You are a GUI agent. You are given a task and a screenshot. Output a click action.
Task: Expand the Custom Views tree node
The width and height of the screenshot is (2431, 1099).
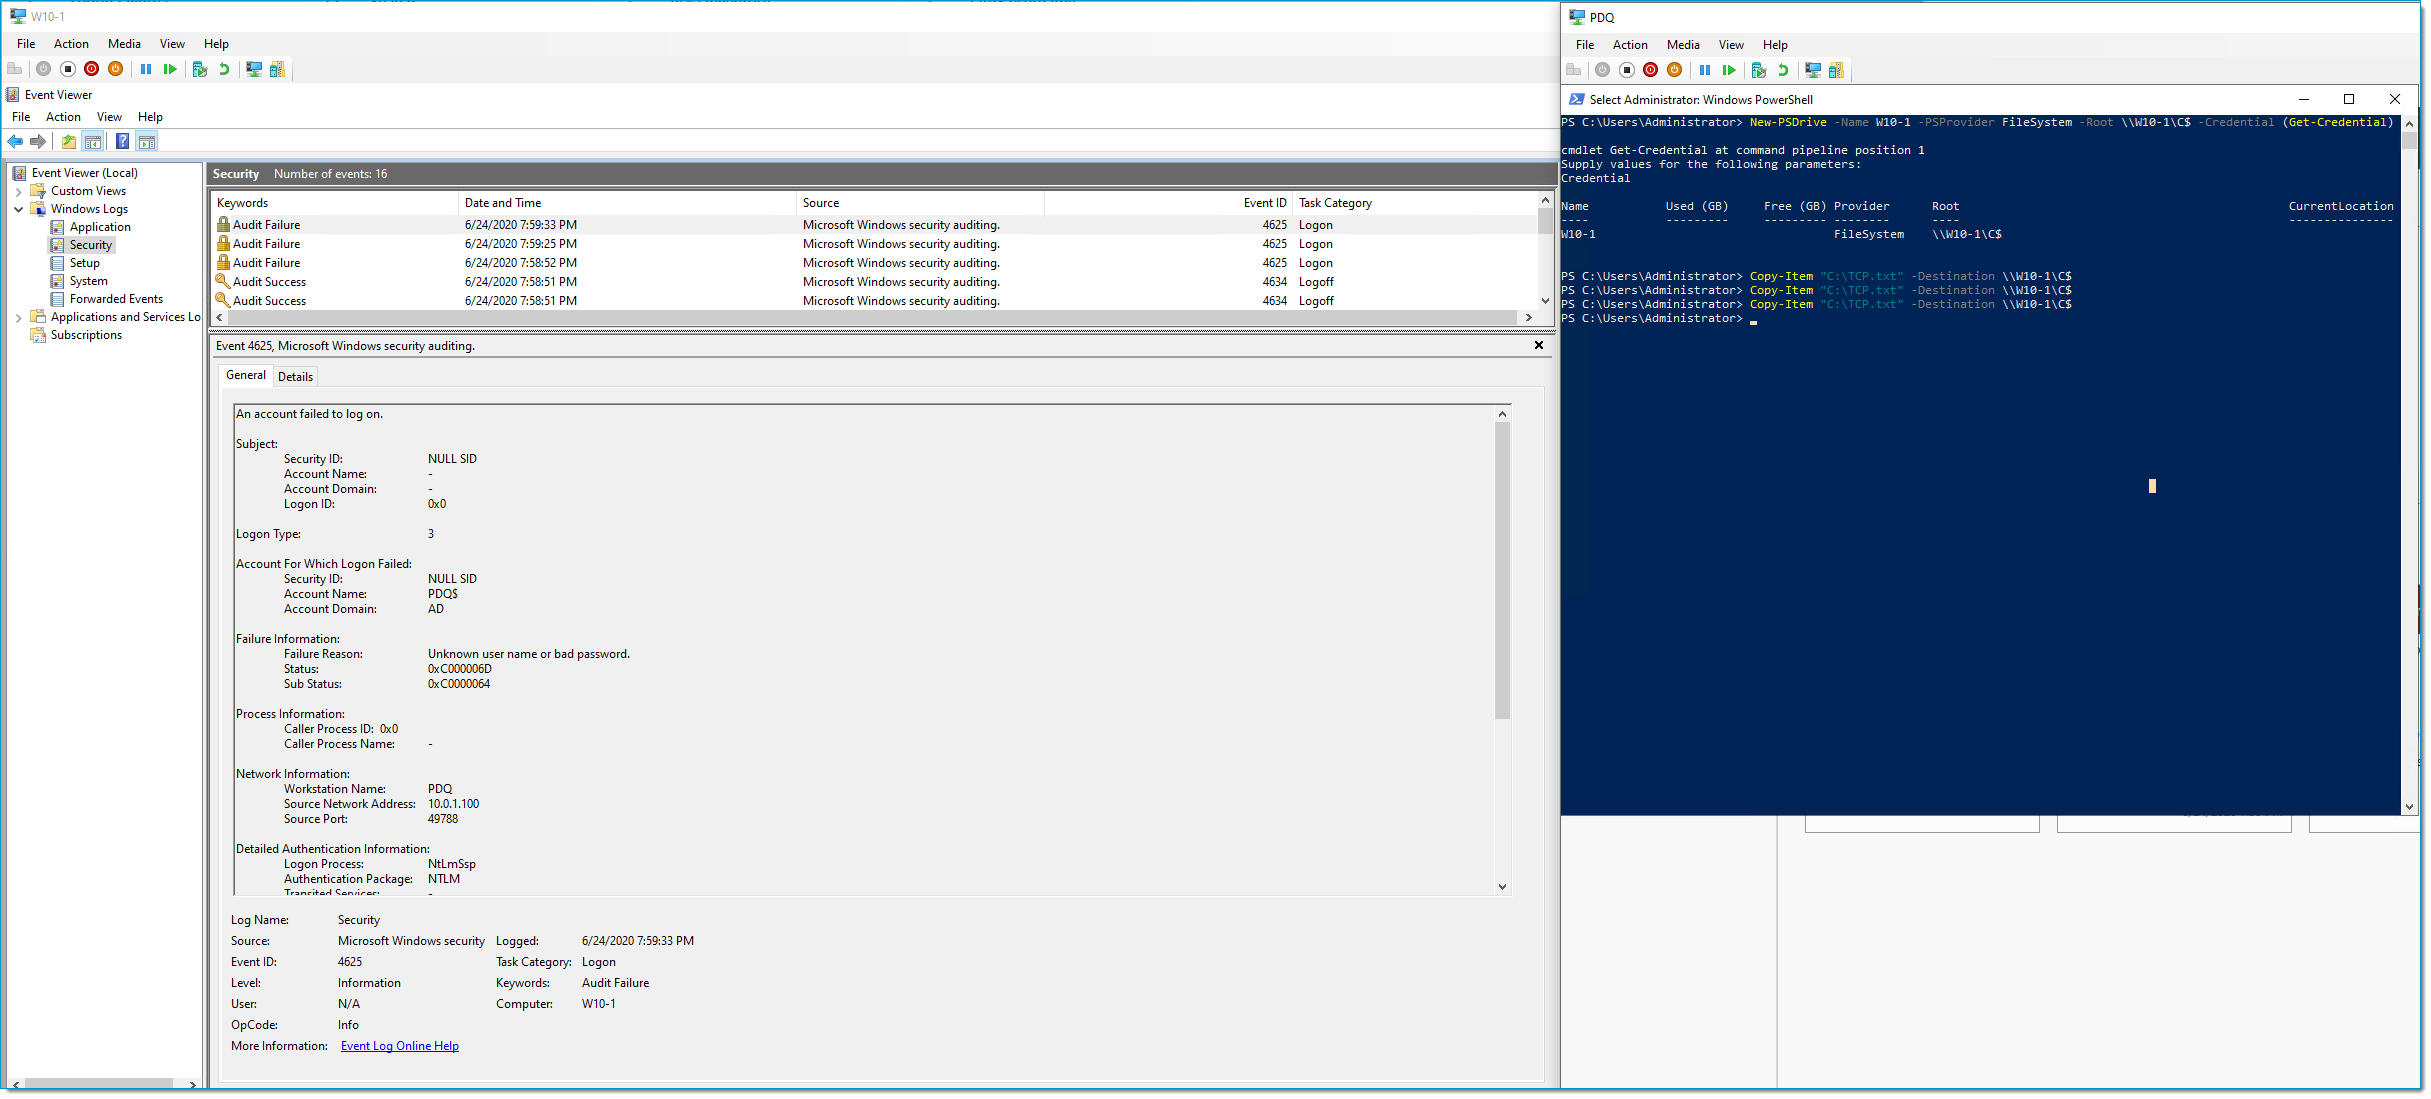(18, 191)
